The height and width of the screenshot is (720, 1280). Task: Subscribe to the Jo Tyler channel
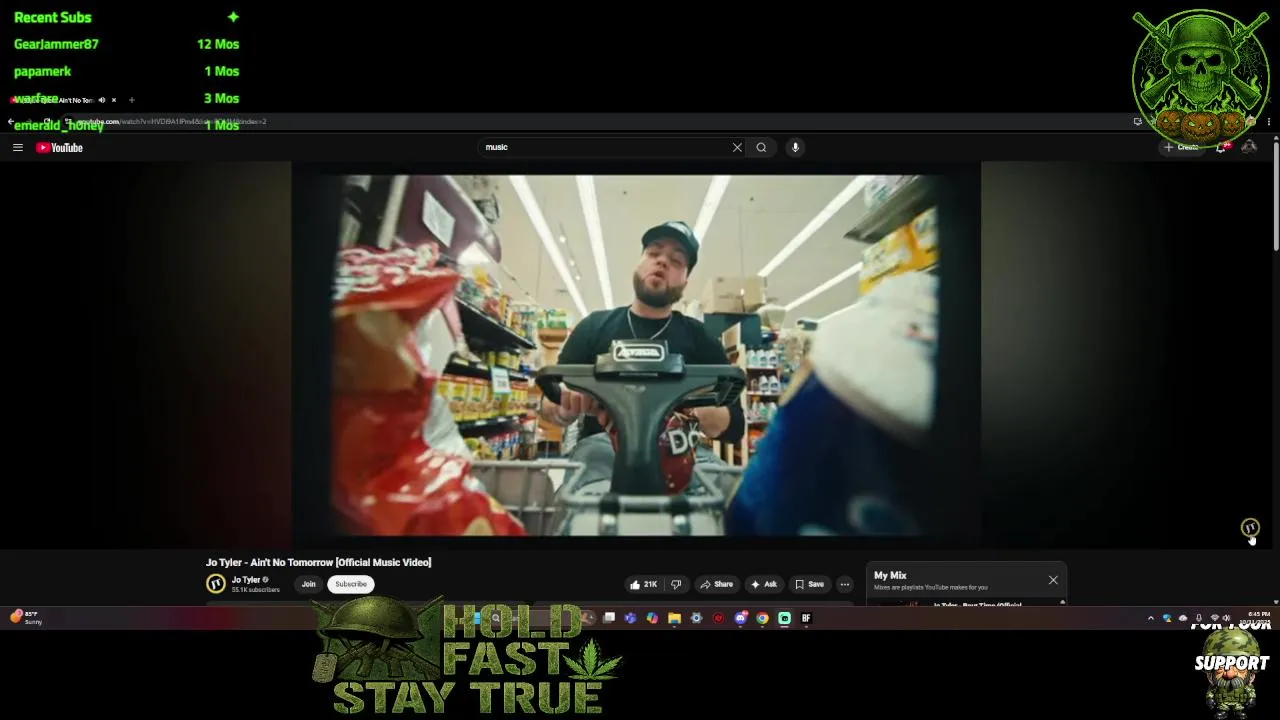pyautogui.click(x=351, y=584)
